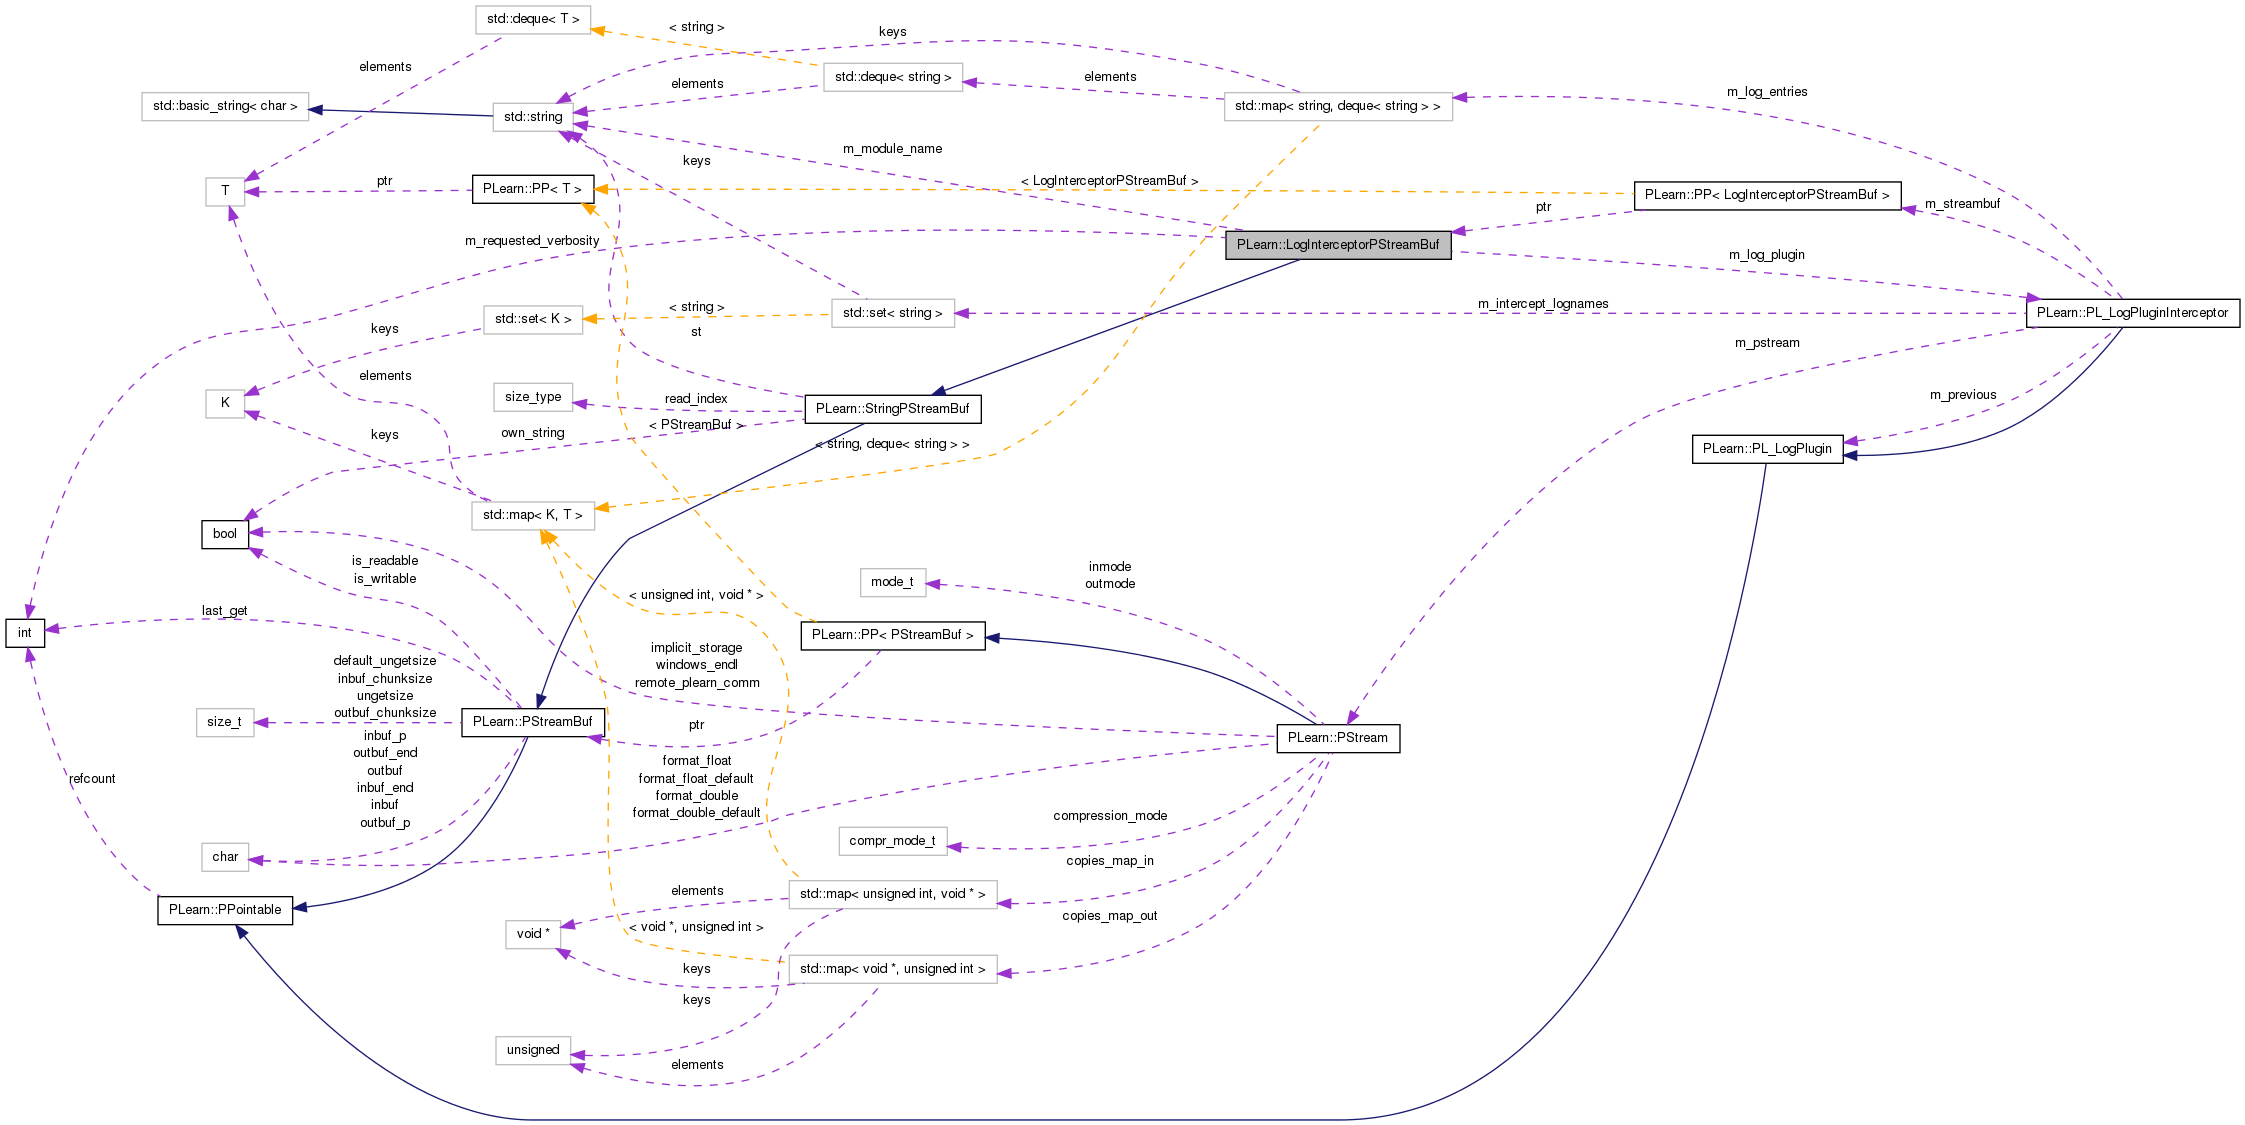The image size is (2245, 1125).
Task: Click the remote_plearn_comm label
Action: (697, 683)
